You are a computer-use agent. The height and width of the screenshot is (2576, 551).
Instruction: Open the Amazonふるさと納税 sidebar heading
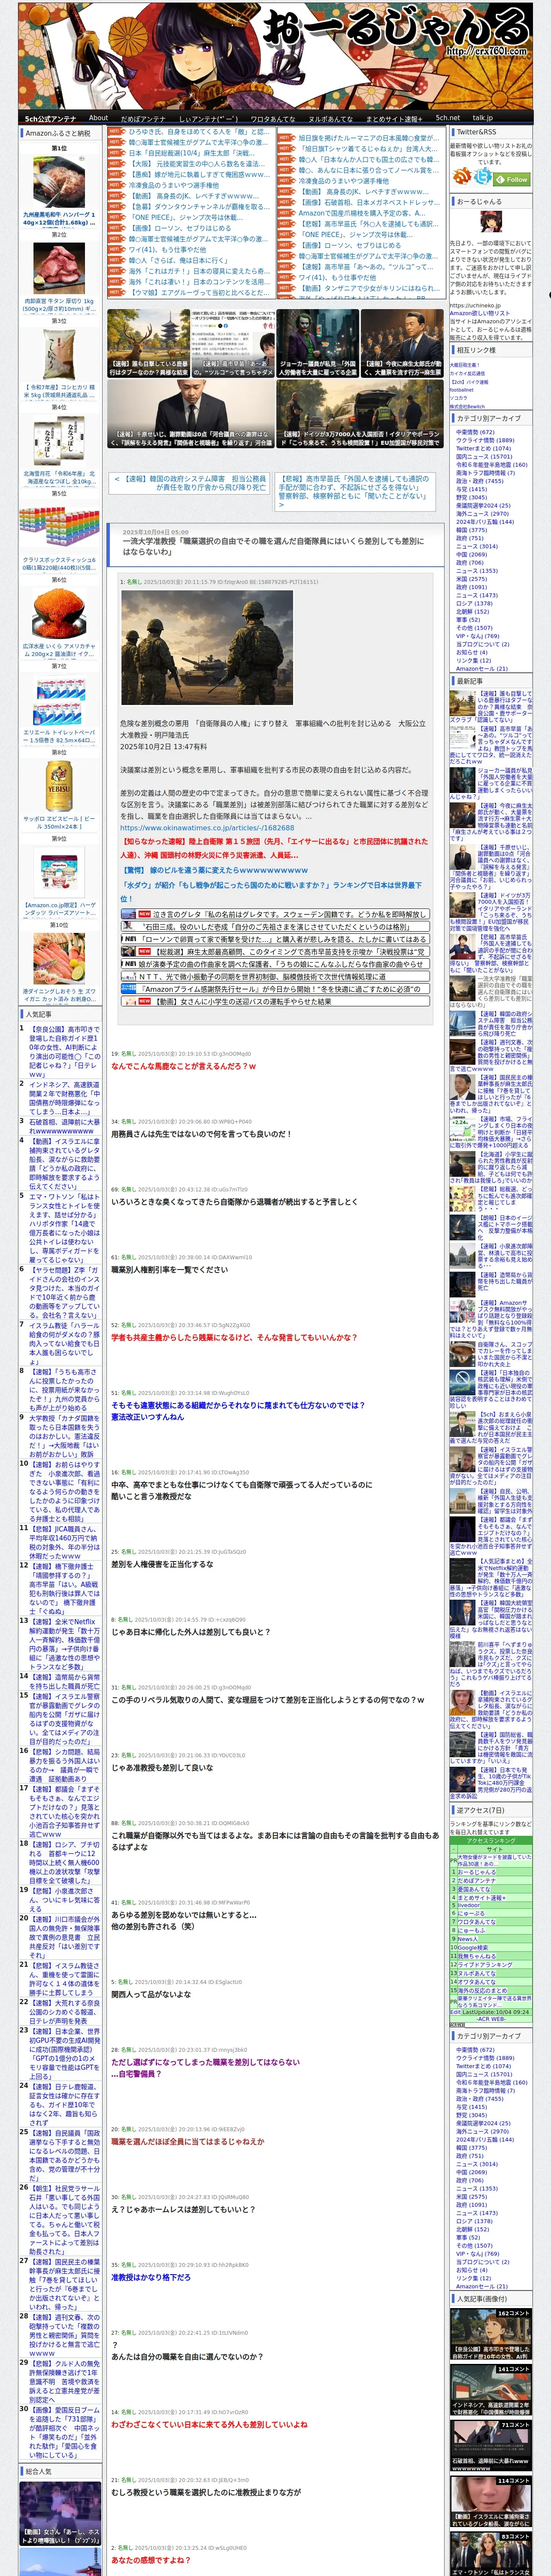[x=58, y=133]
